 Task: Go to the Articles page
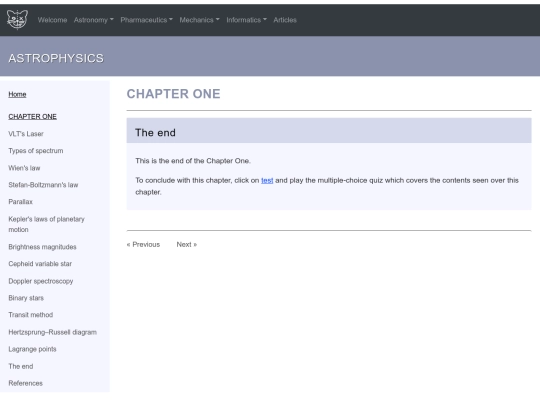[285, 20]
